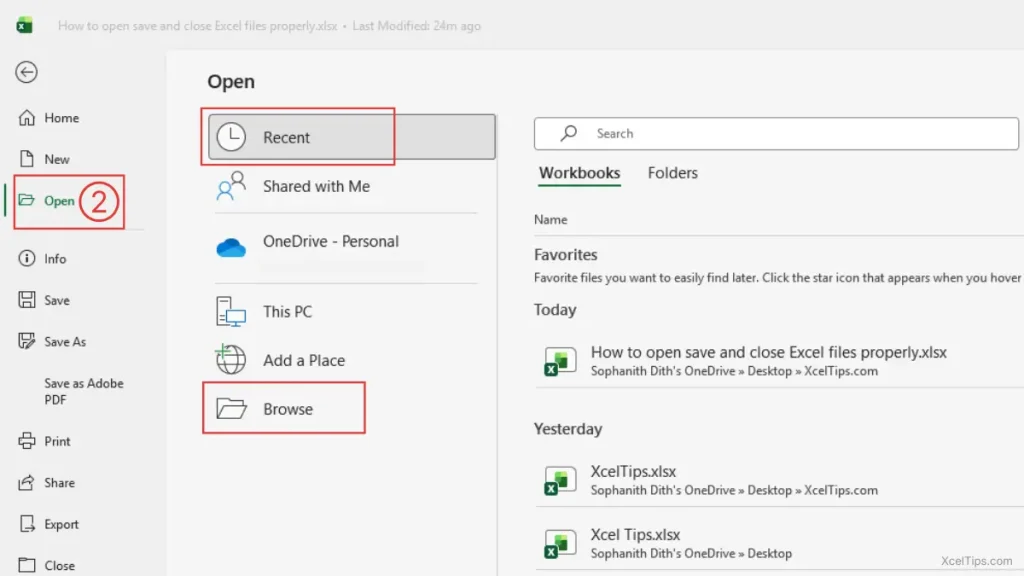Open Browse using the folder icon
Screen dimensions: 1024x576
(x=230, y=408)
